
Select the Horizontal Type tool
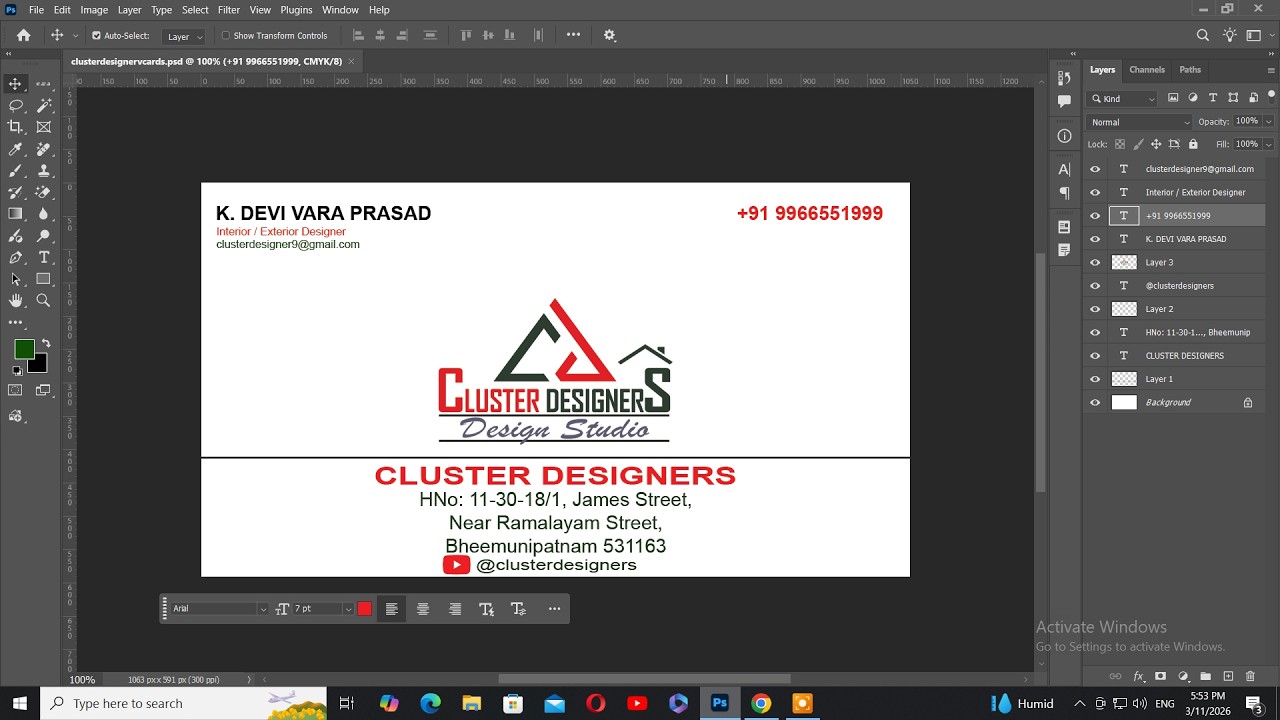44,258
